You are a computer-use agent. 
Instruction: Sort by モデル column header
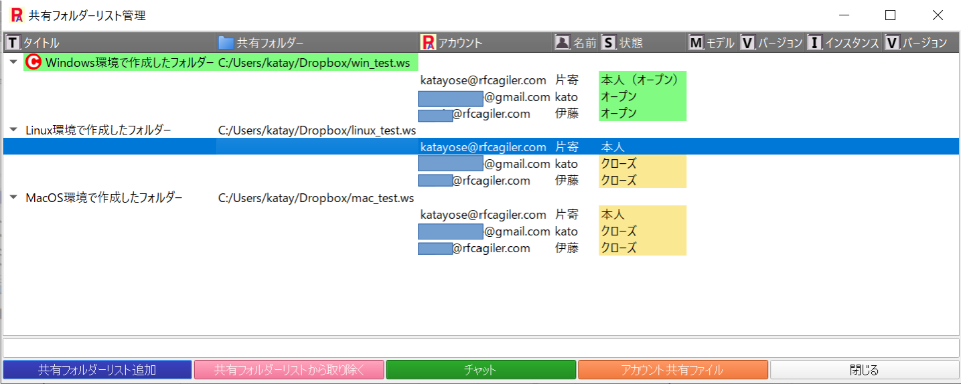(720, 43)
